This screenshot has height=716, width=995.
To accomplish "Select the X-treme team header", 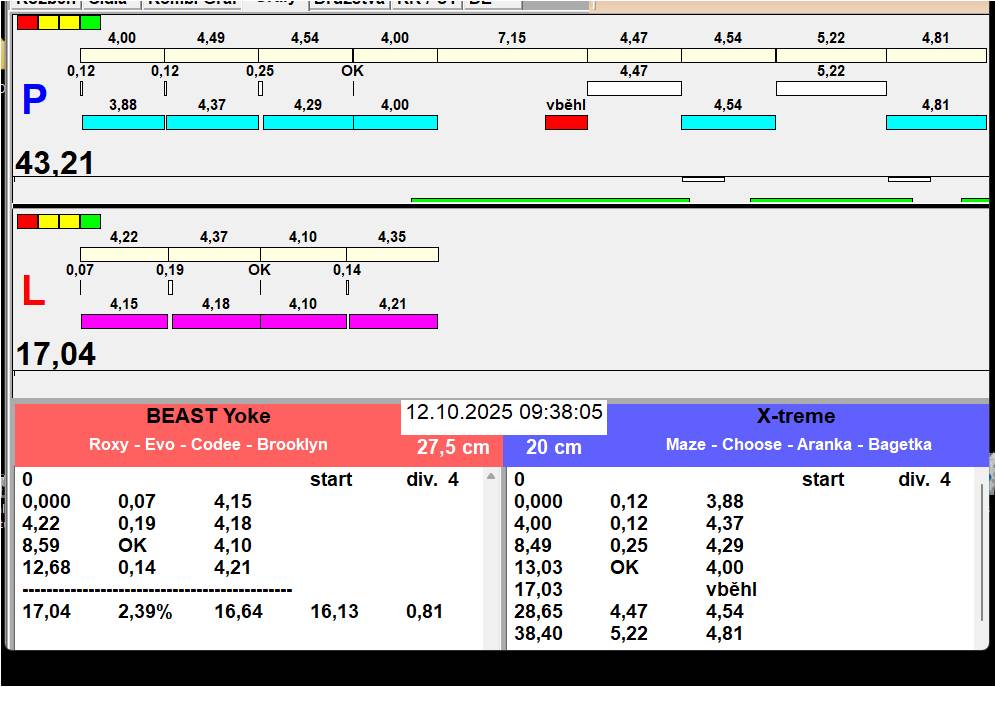I will coord(796,416).
